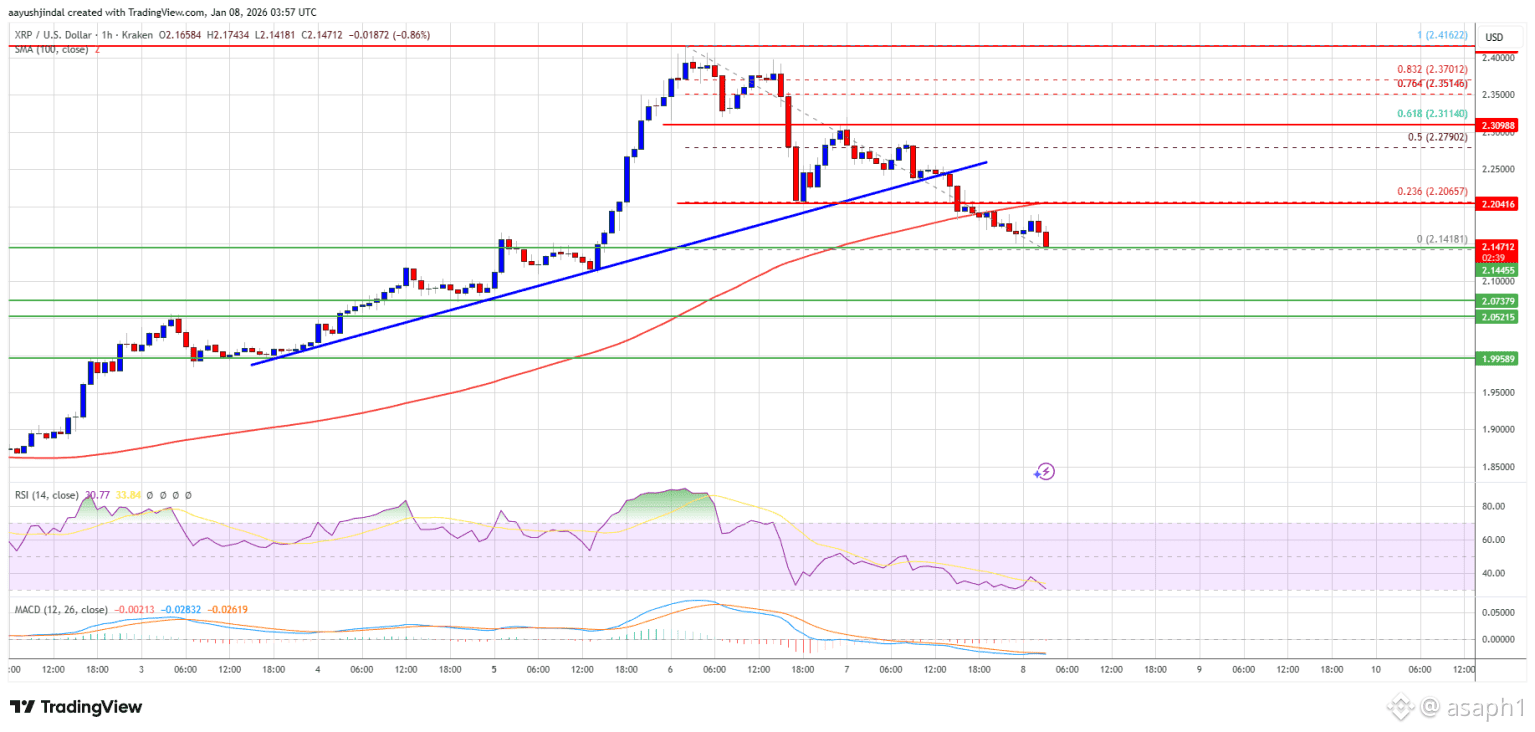The height and width of the screenshot is (732, 1535).
Task: Select the 2.20416 red price level label
Action: click(x=1499, y=203)
